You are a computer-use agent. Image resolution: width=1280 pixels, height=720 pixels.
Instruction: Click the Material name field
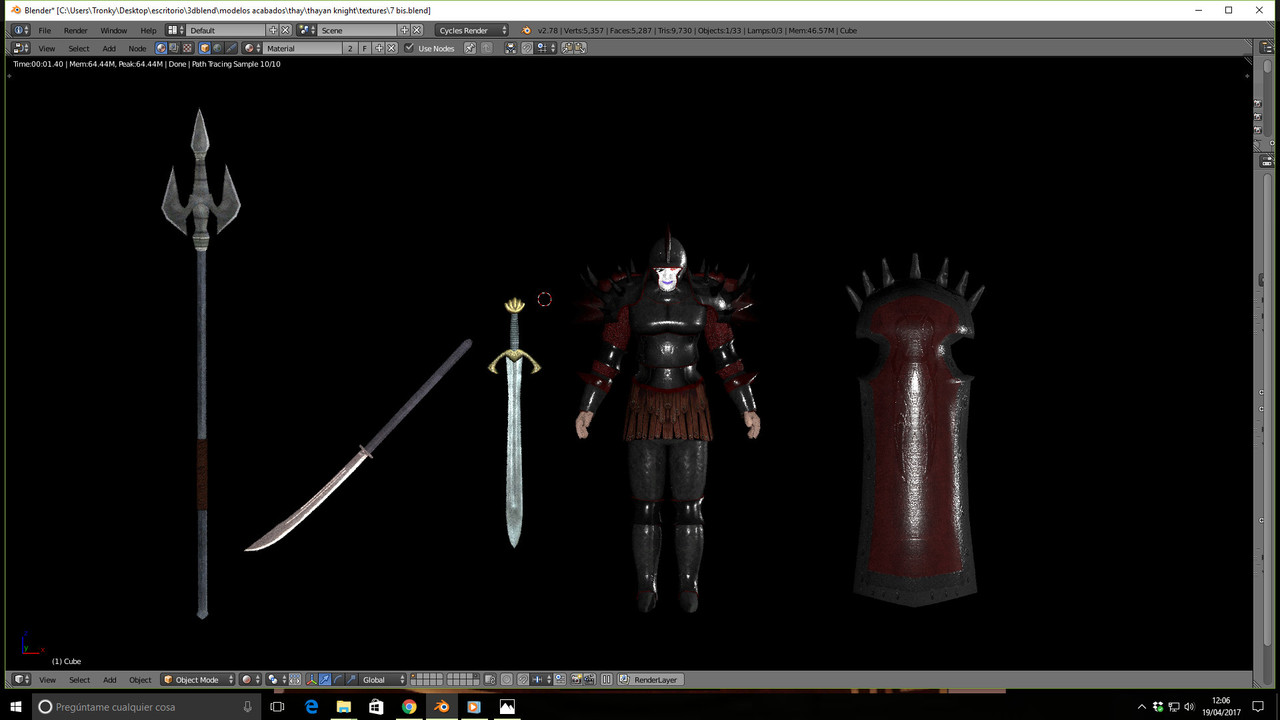pos(303,48)
